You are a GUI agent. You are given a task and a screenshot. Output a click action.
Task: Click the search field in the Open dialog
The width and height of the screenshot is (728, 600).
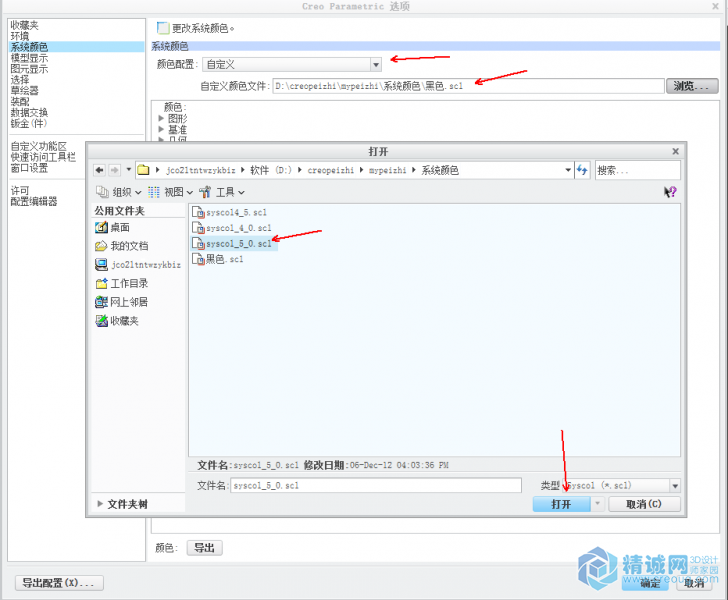[x=637, y=170]
